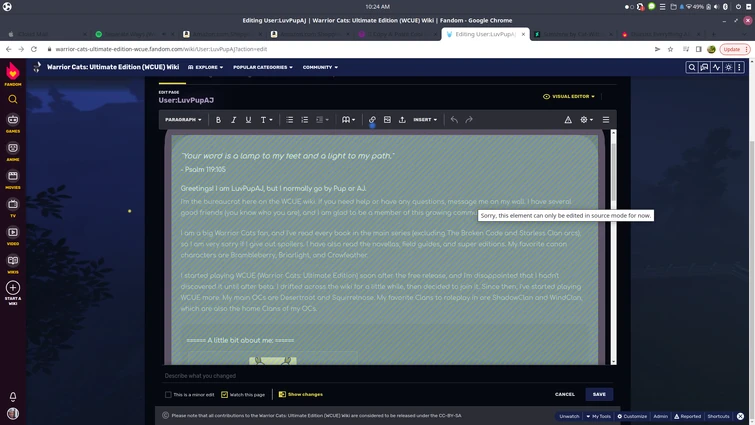755x425 pixels.
Task: Click Customize in the bottom toolbar
Action: (x=632, y=416)
